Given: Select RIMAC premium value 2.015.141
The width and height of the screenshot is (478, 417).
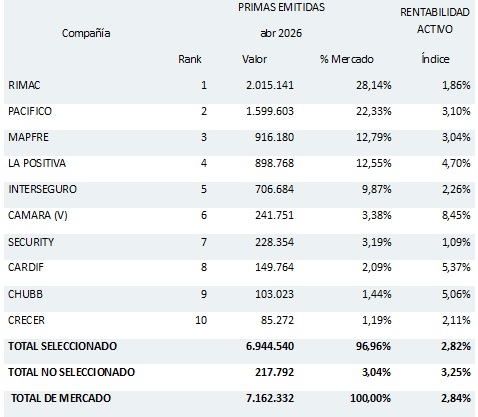Looking at the screenshot, I should (270, 85).
